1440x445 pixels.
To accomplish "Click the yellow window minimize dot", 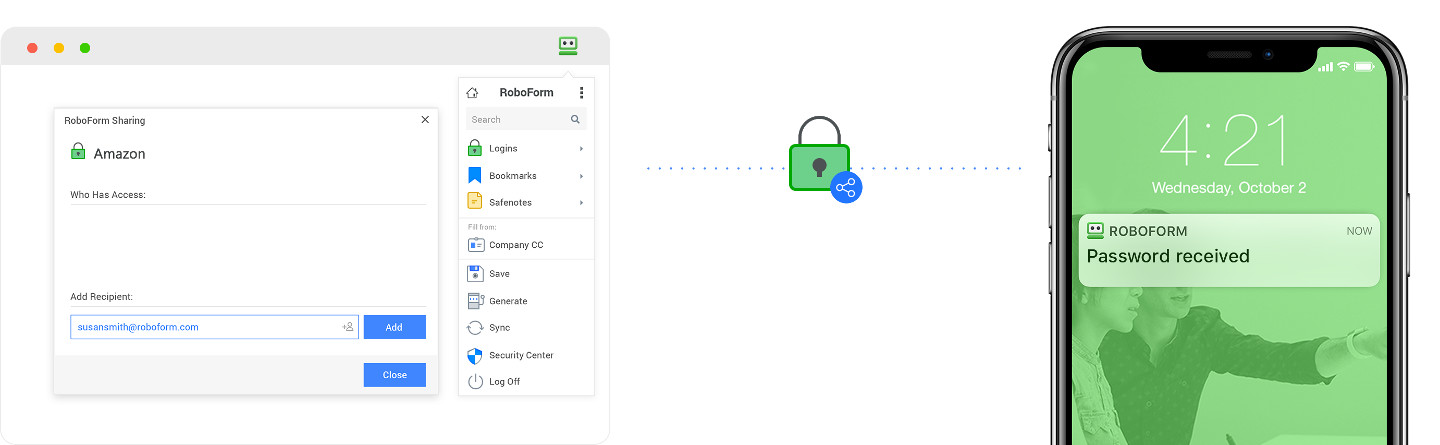I will [x=59, y=48].
